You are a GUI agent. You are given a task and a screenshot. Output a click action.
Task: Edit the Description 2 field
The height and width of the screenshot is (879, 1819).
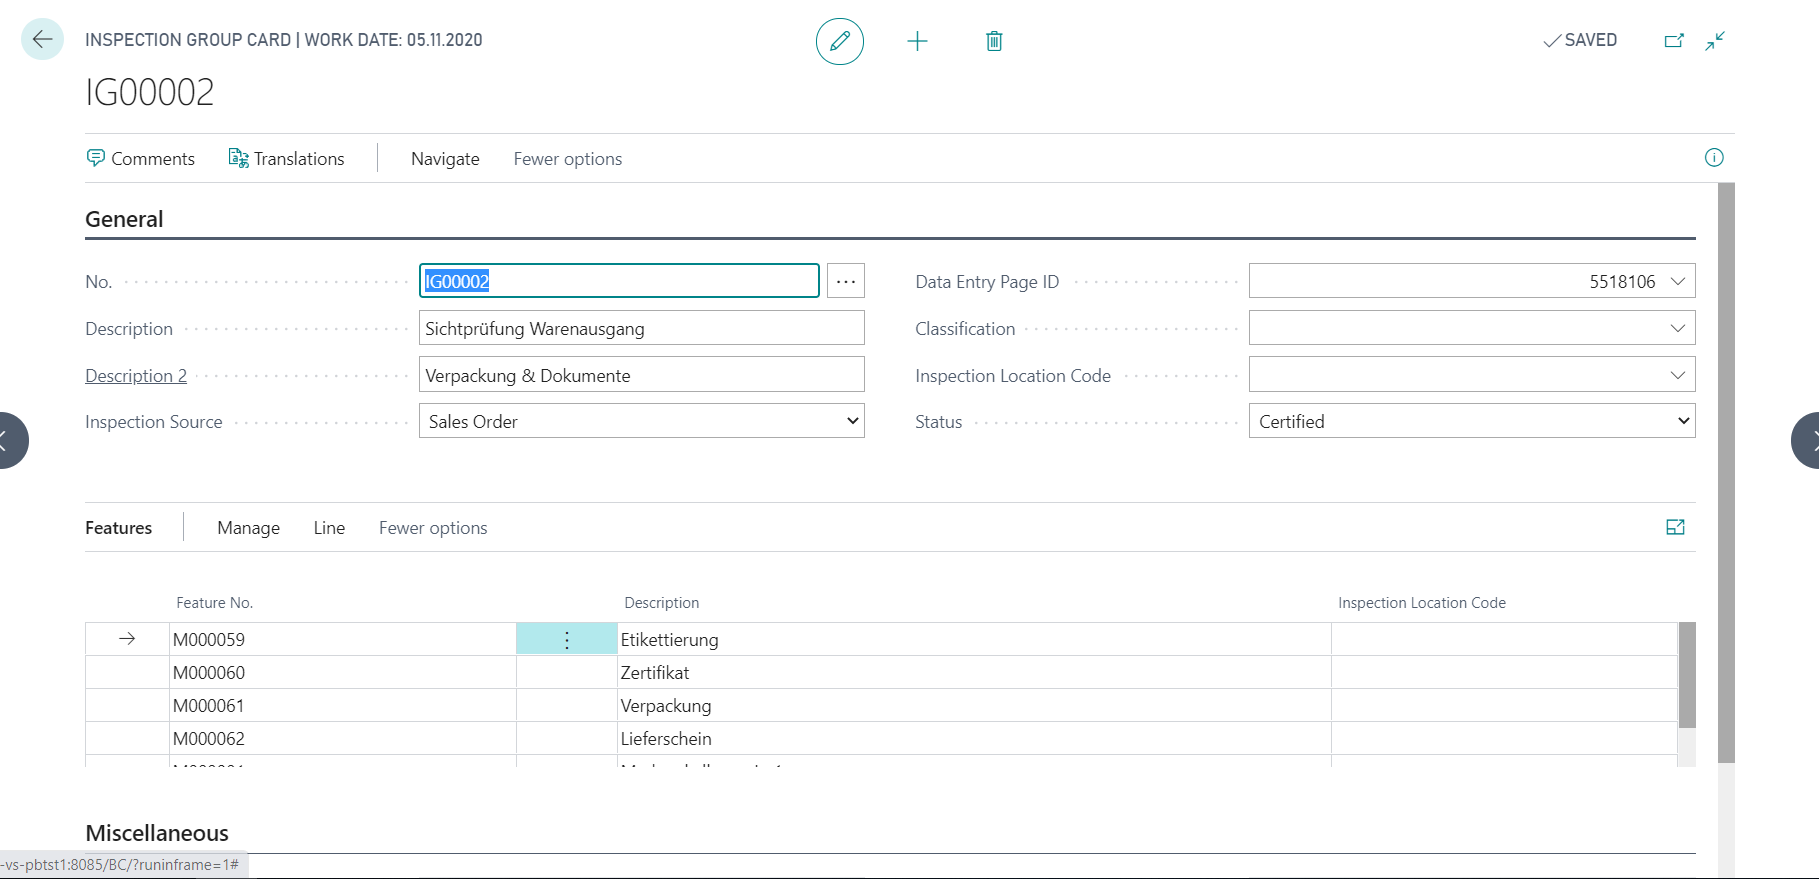642,375
